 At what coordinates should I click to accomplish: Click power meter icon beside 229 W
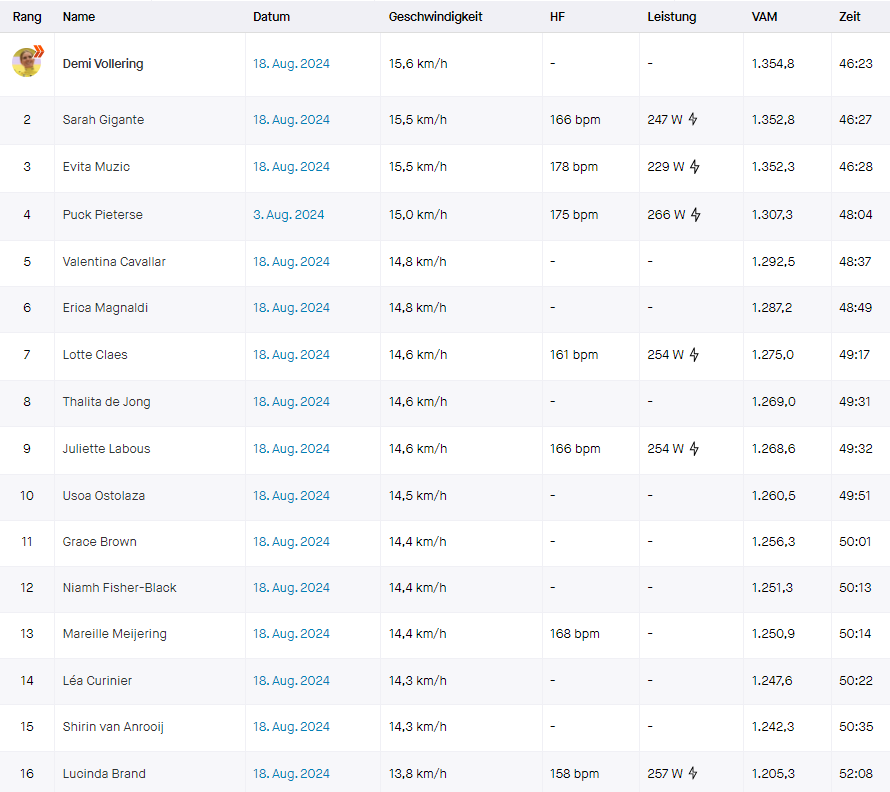click(x=694, y=167)
